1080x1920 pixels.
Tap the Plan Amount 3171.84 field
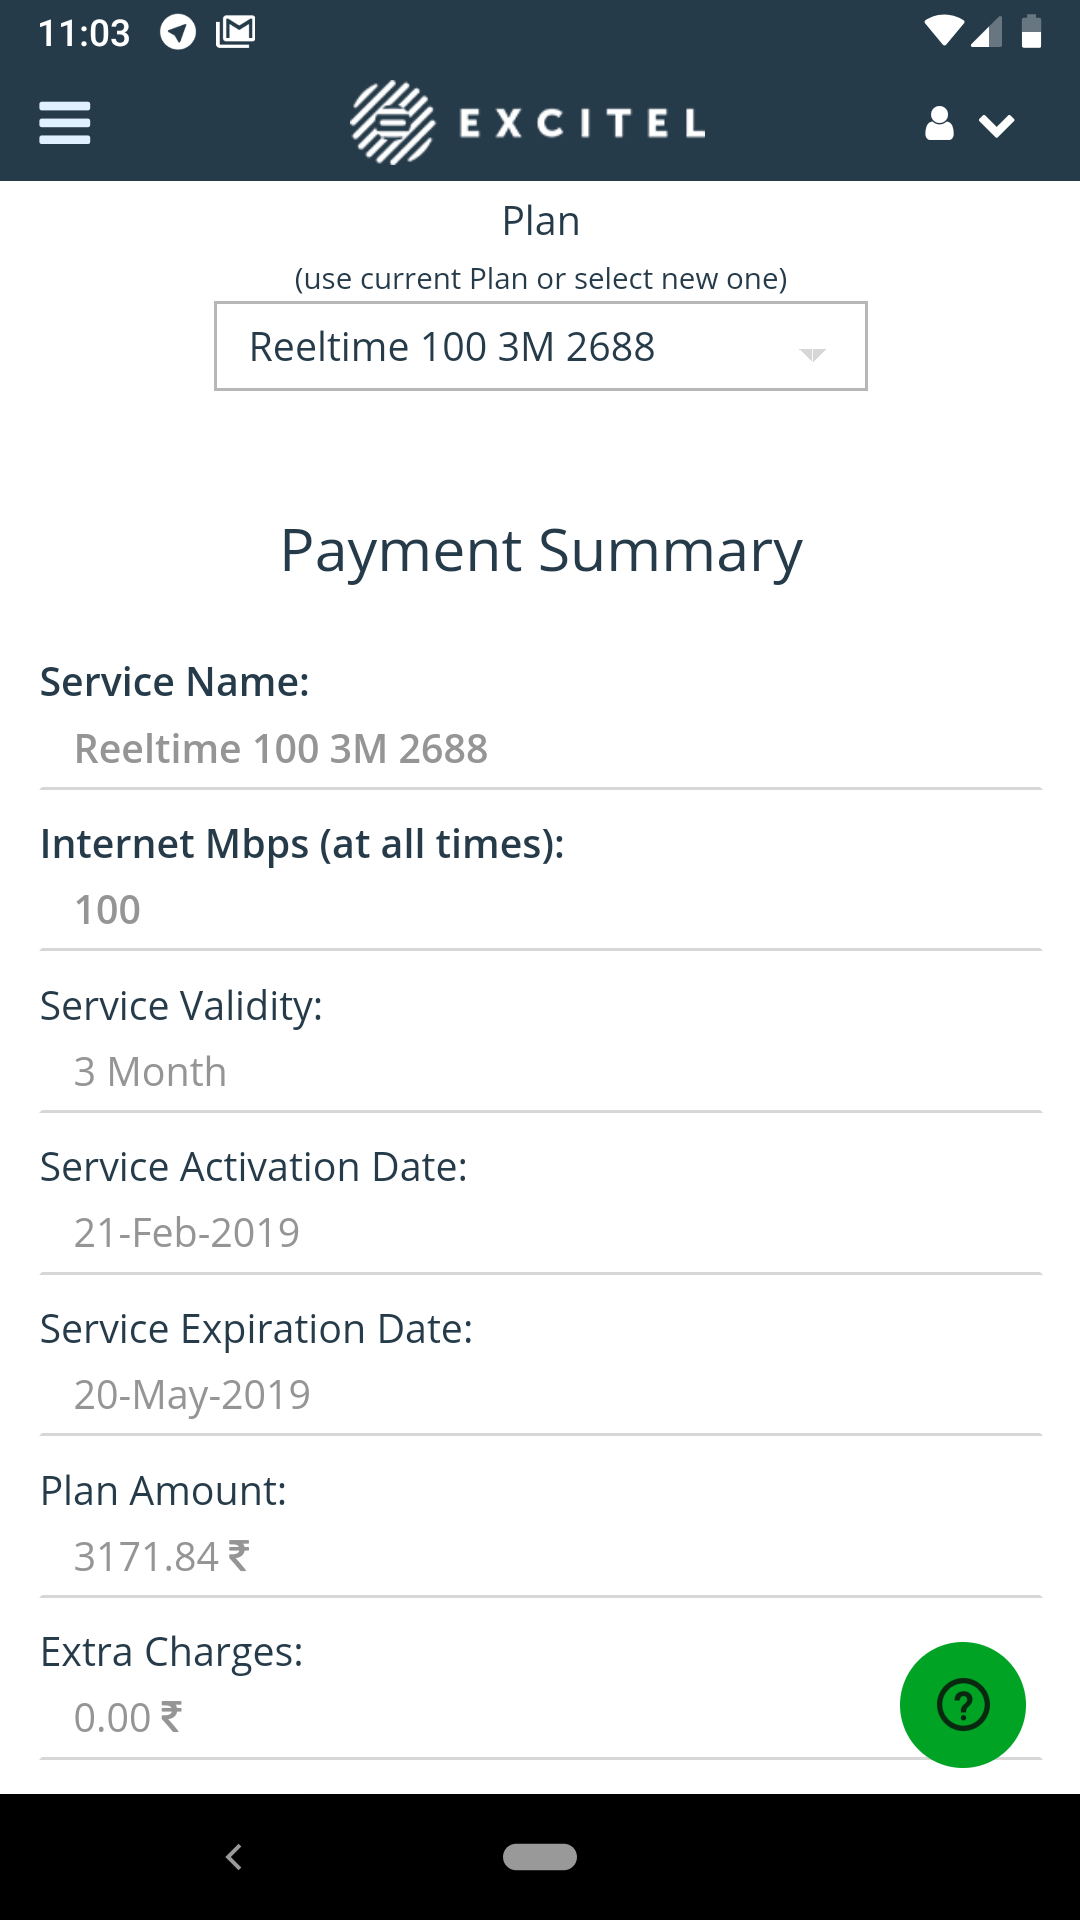pyautogui.click(x=161, y=1556)
